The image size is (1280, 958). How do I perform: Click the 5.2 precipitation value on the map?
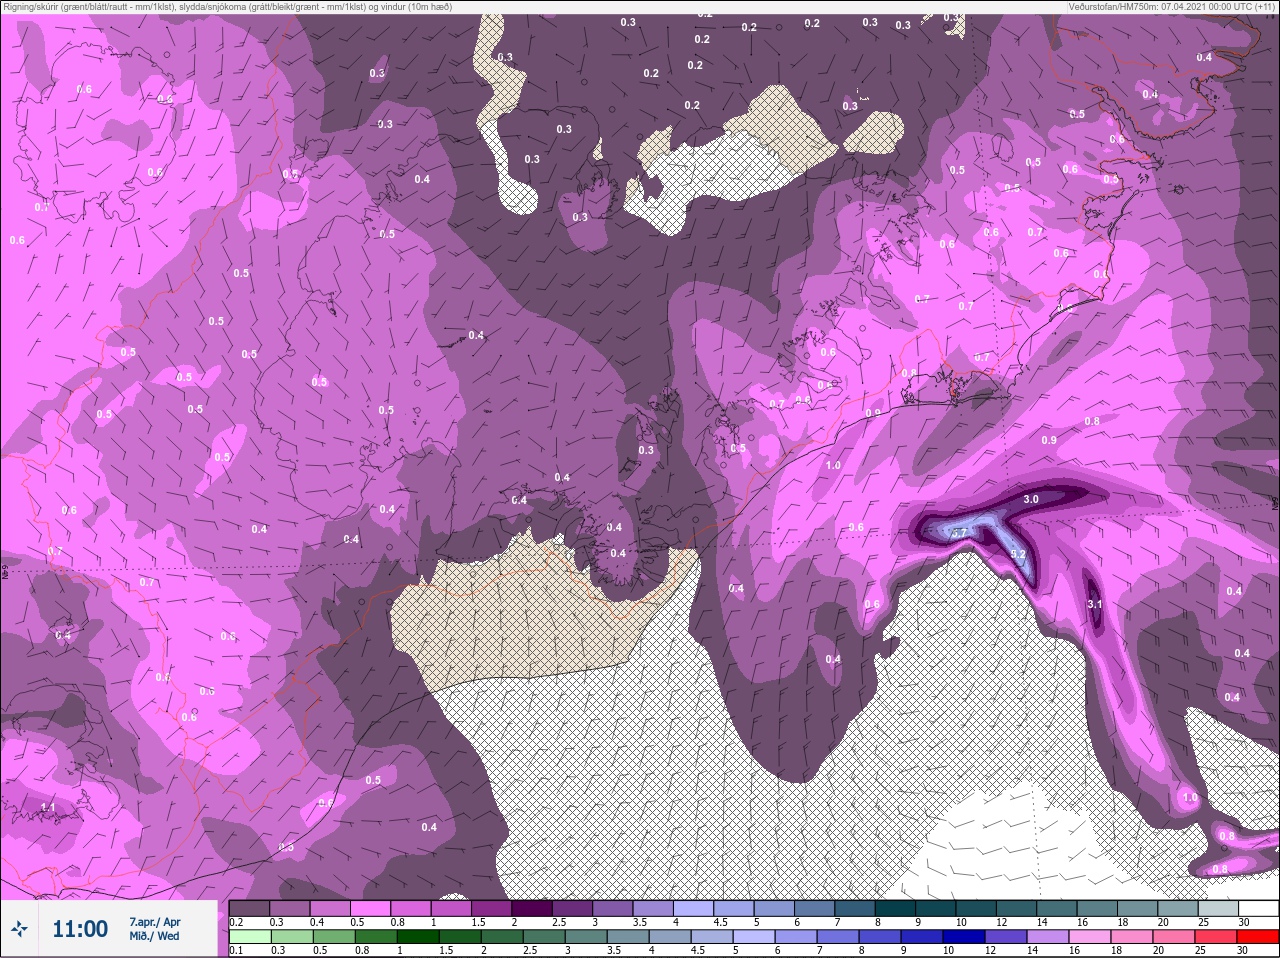(1018, 553)
